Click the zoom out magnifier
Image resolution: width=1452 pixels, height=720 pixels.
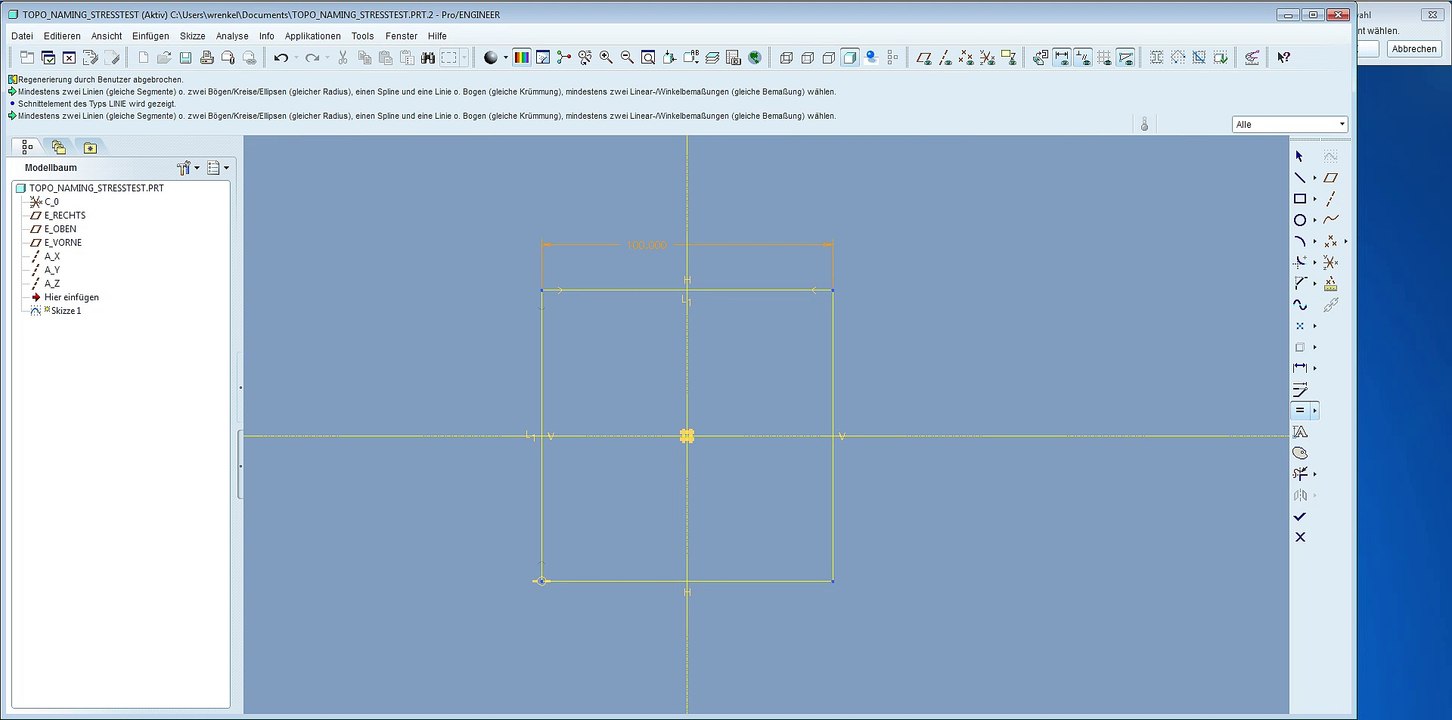pos(627,58)
